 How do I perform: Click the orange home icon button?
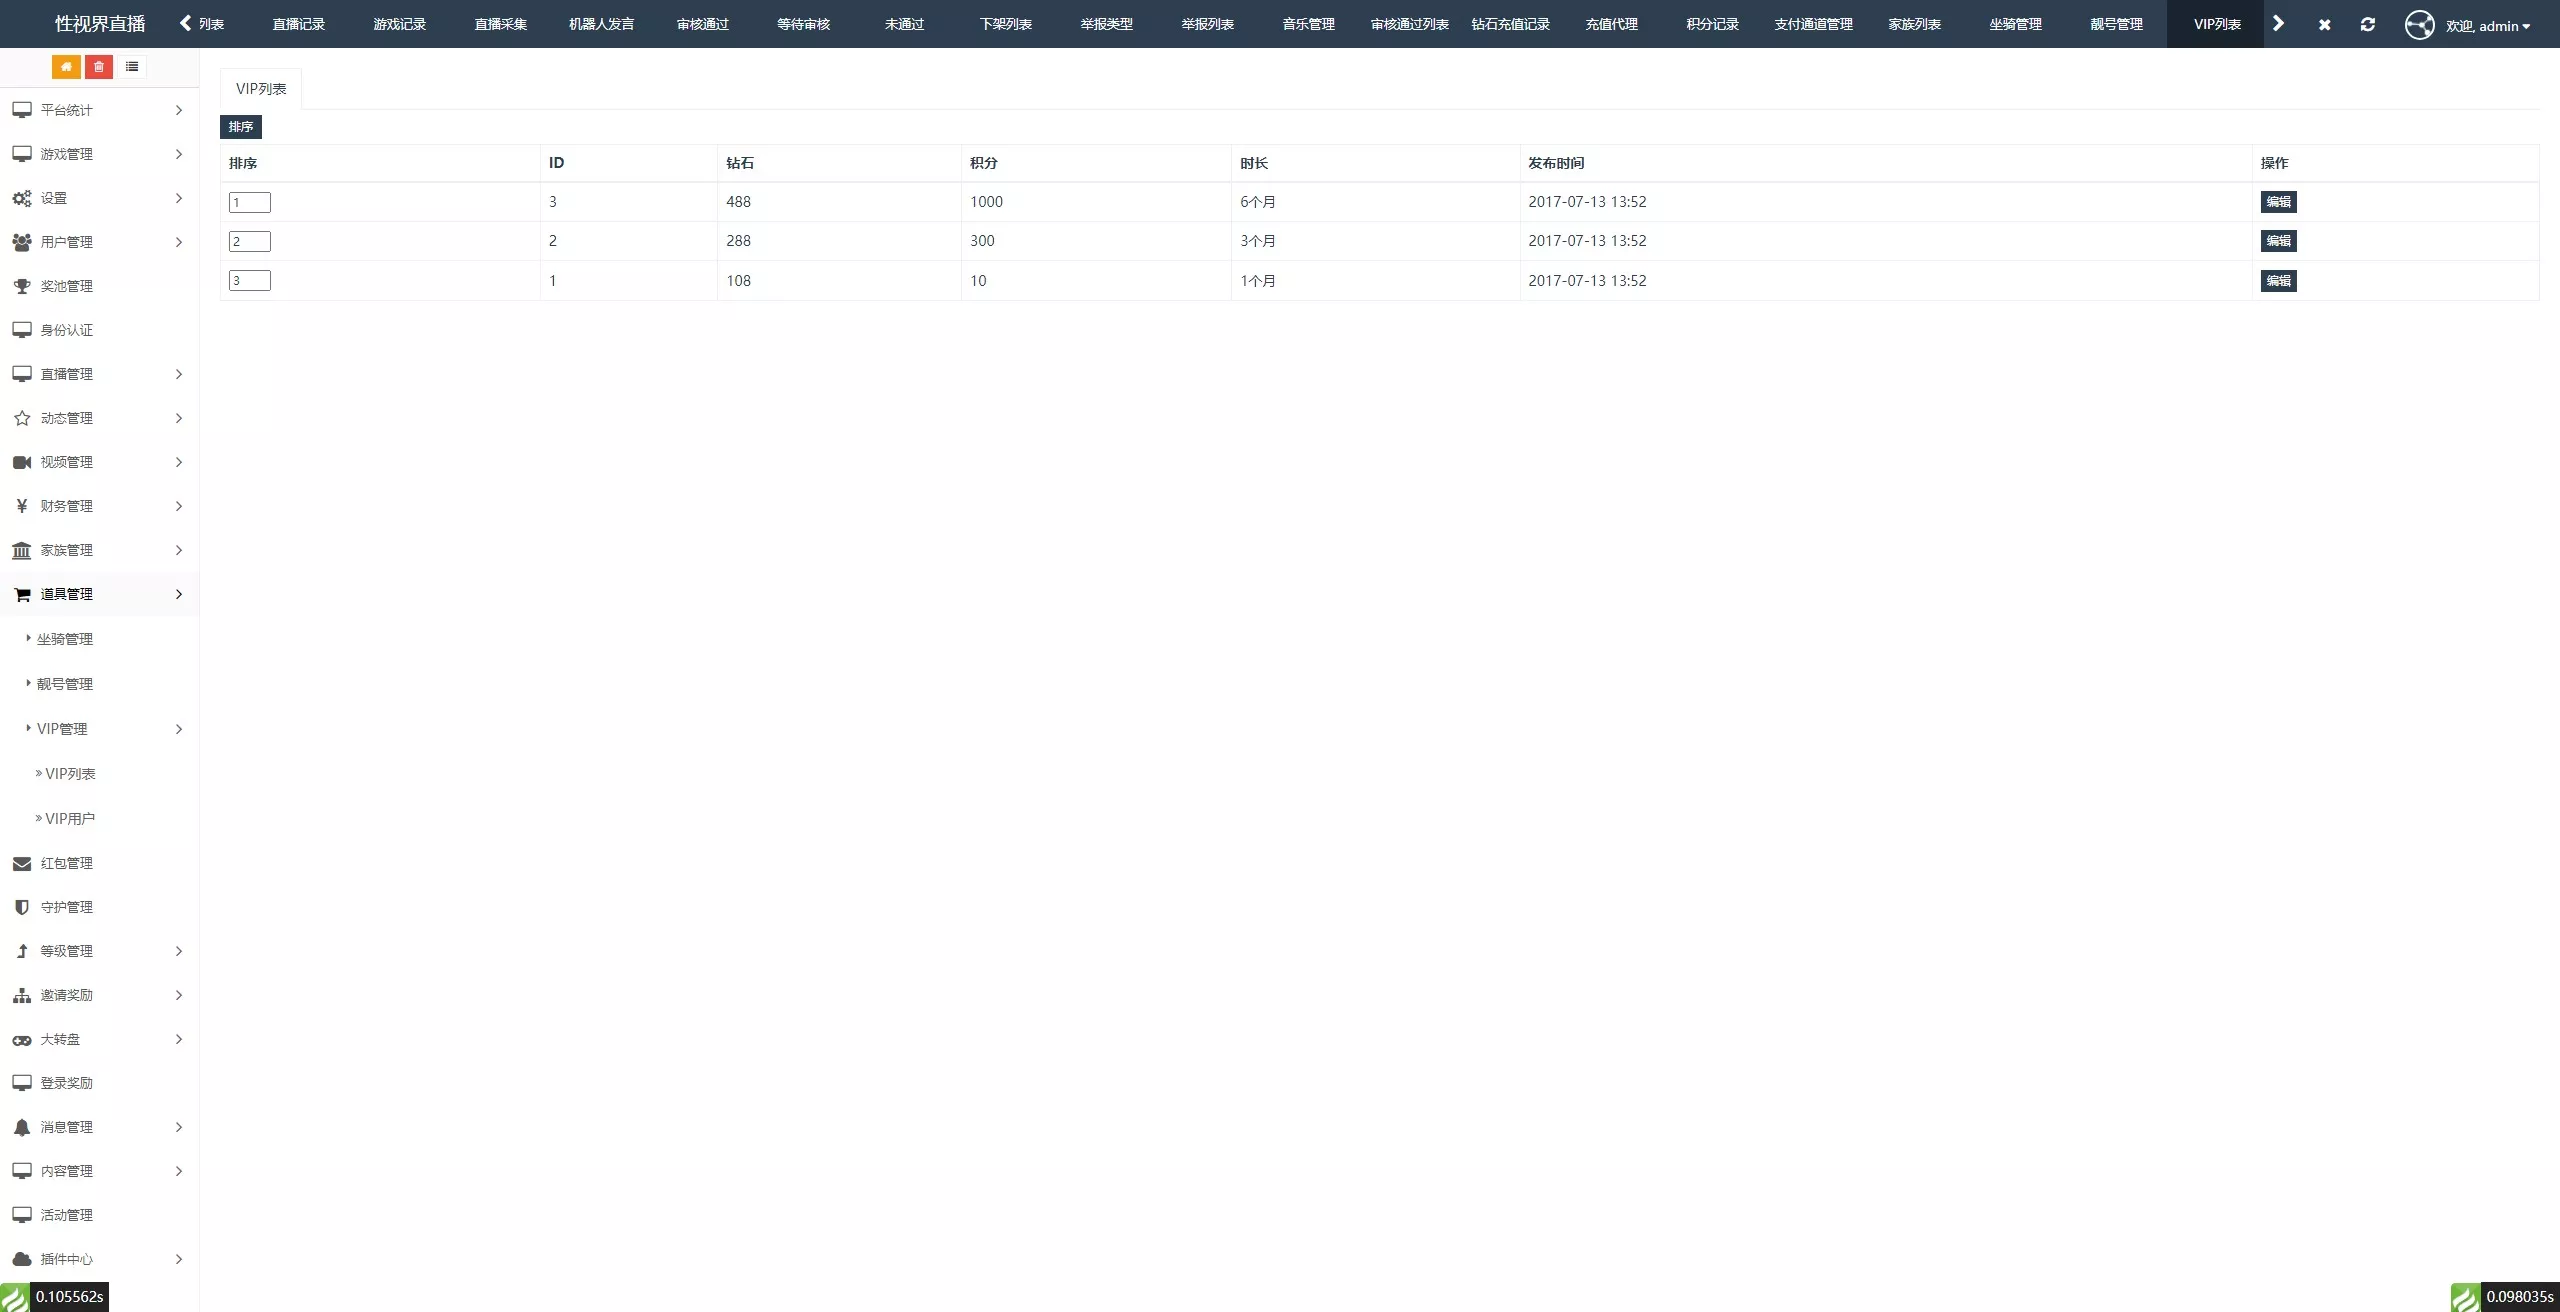tap(66, 67)
